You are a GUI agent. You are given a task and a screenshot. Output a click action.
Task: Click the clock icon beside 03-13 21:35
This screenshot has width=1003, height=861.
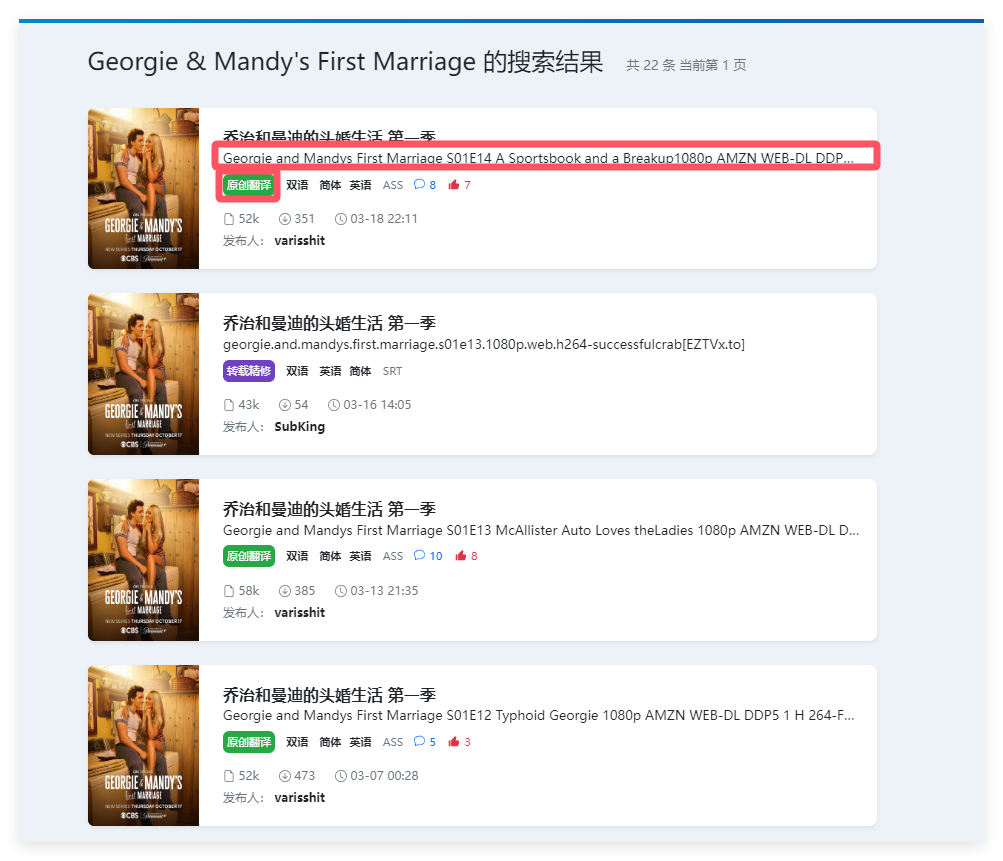point(341,590)
